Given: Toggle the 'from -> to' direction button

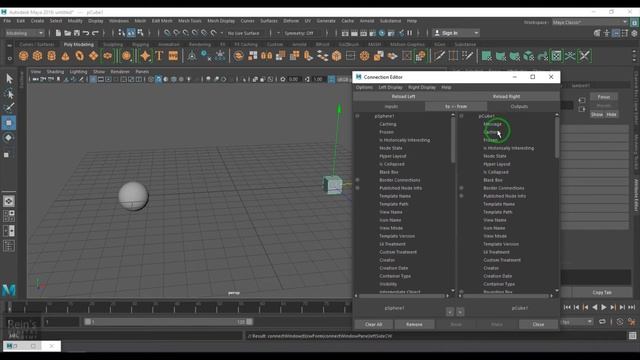Looking at the screenshot, I should point(456,107).
